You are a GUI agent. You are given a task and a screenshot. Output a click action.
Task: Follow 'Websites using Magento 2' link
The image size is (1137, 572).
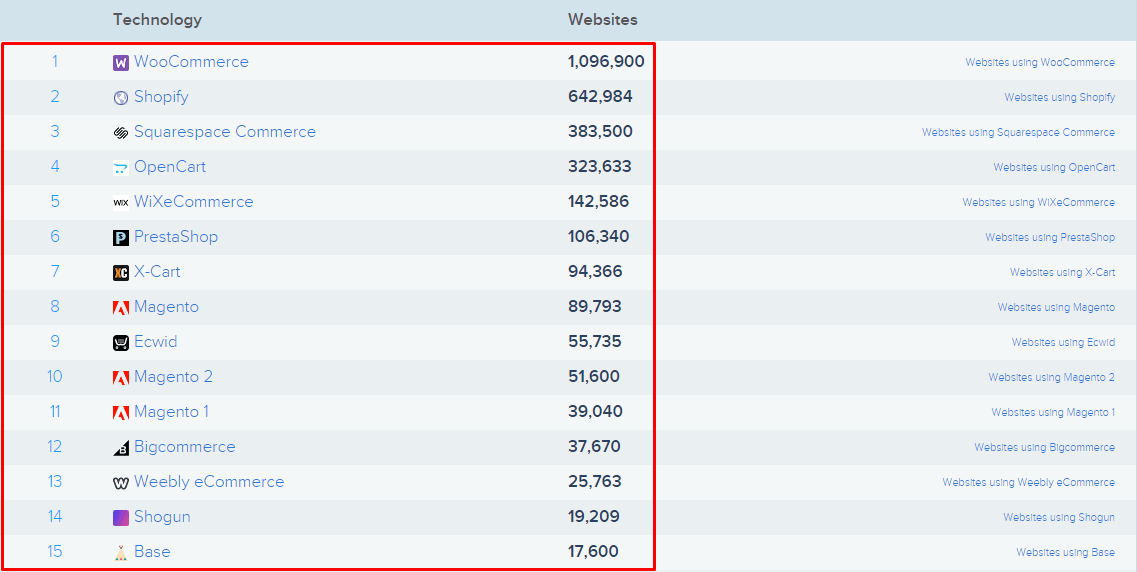click(1051, 377)
